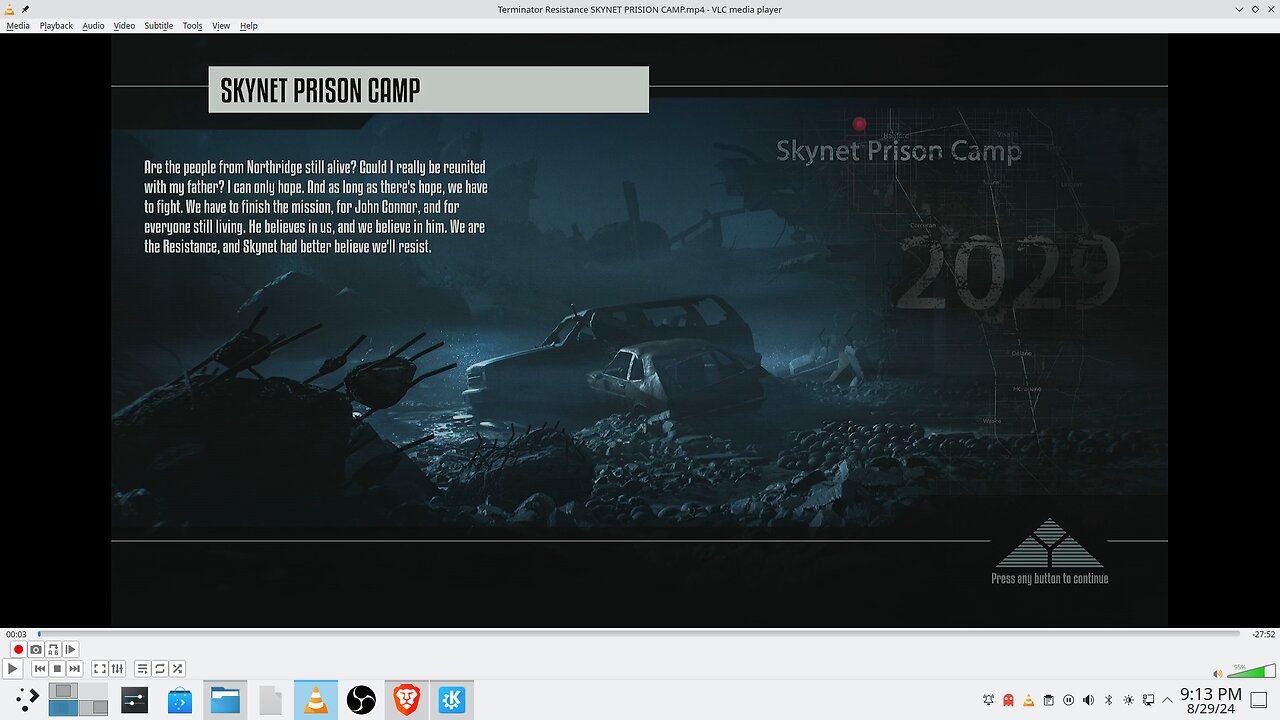Click the video display area
1280x720 pixels.
click(639, 330)
